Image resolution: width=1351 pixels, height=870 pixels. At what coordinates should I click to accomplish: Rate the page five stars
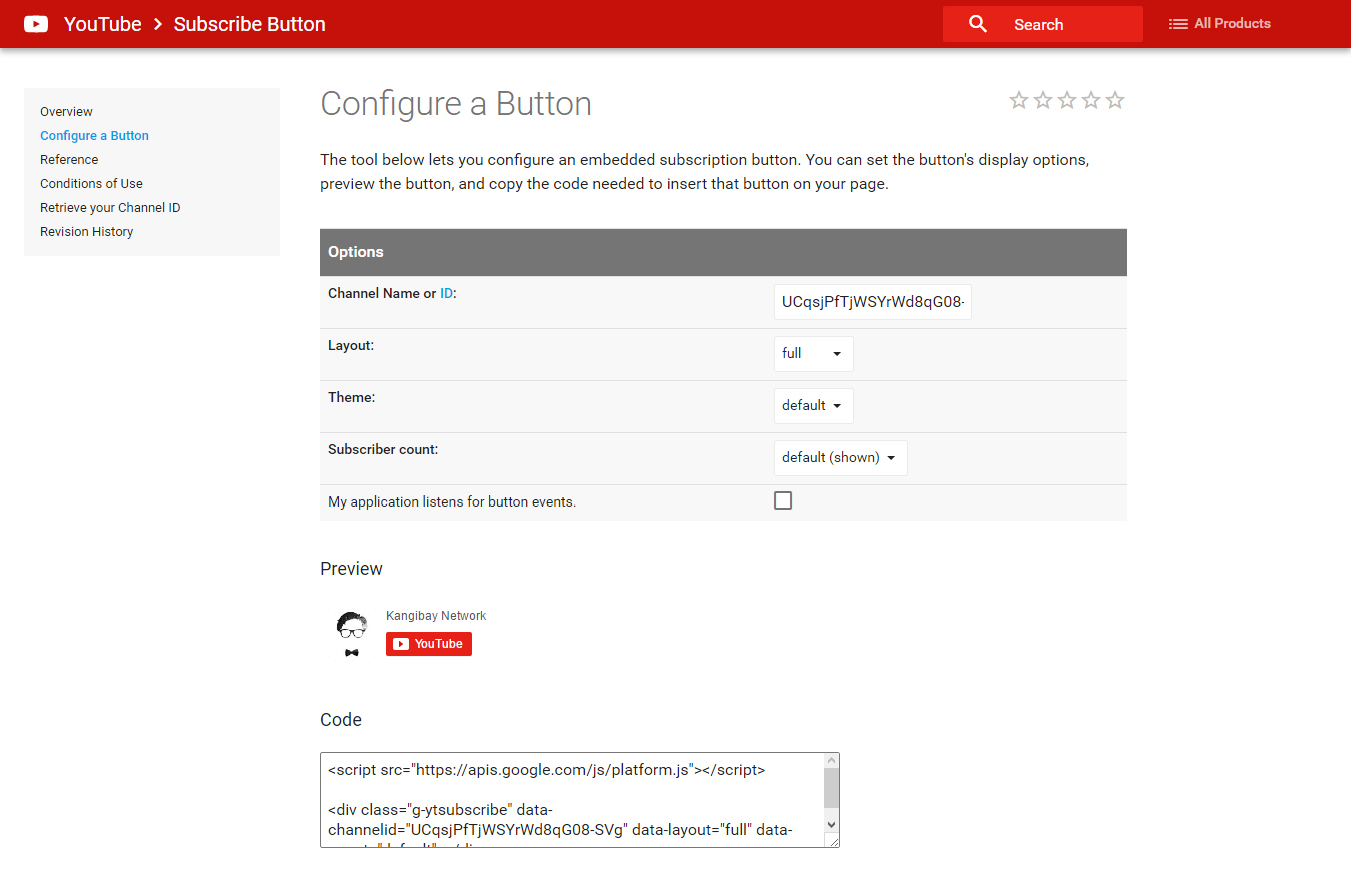click(1115, 100)
